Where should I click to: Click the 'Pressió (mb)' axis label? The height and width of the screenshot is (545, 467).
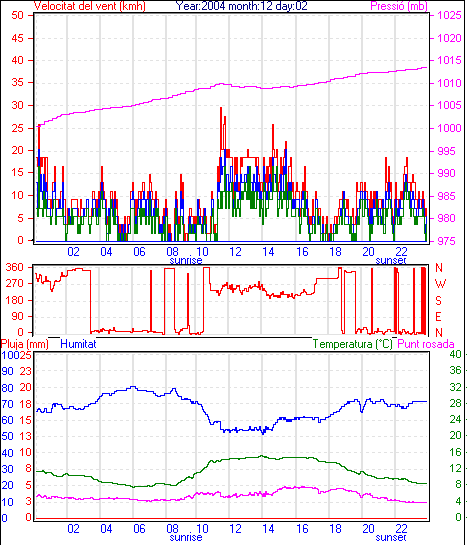click(x=399, y=6)
